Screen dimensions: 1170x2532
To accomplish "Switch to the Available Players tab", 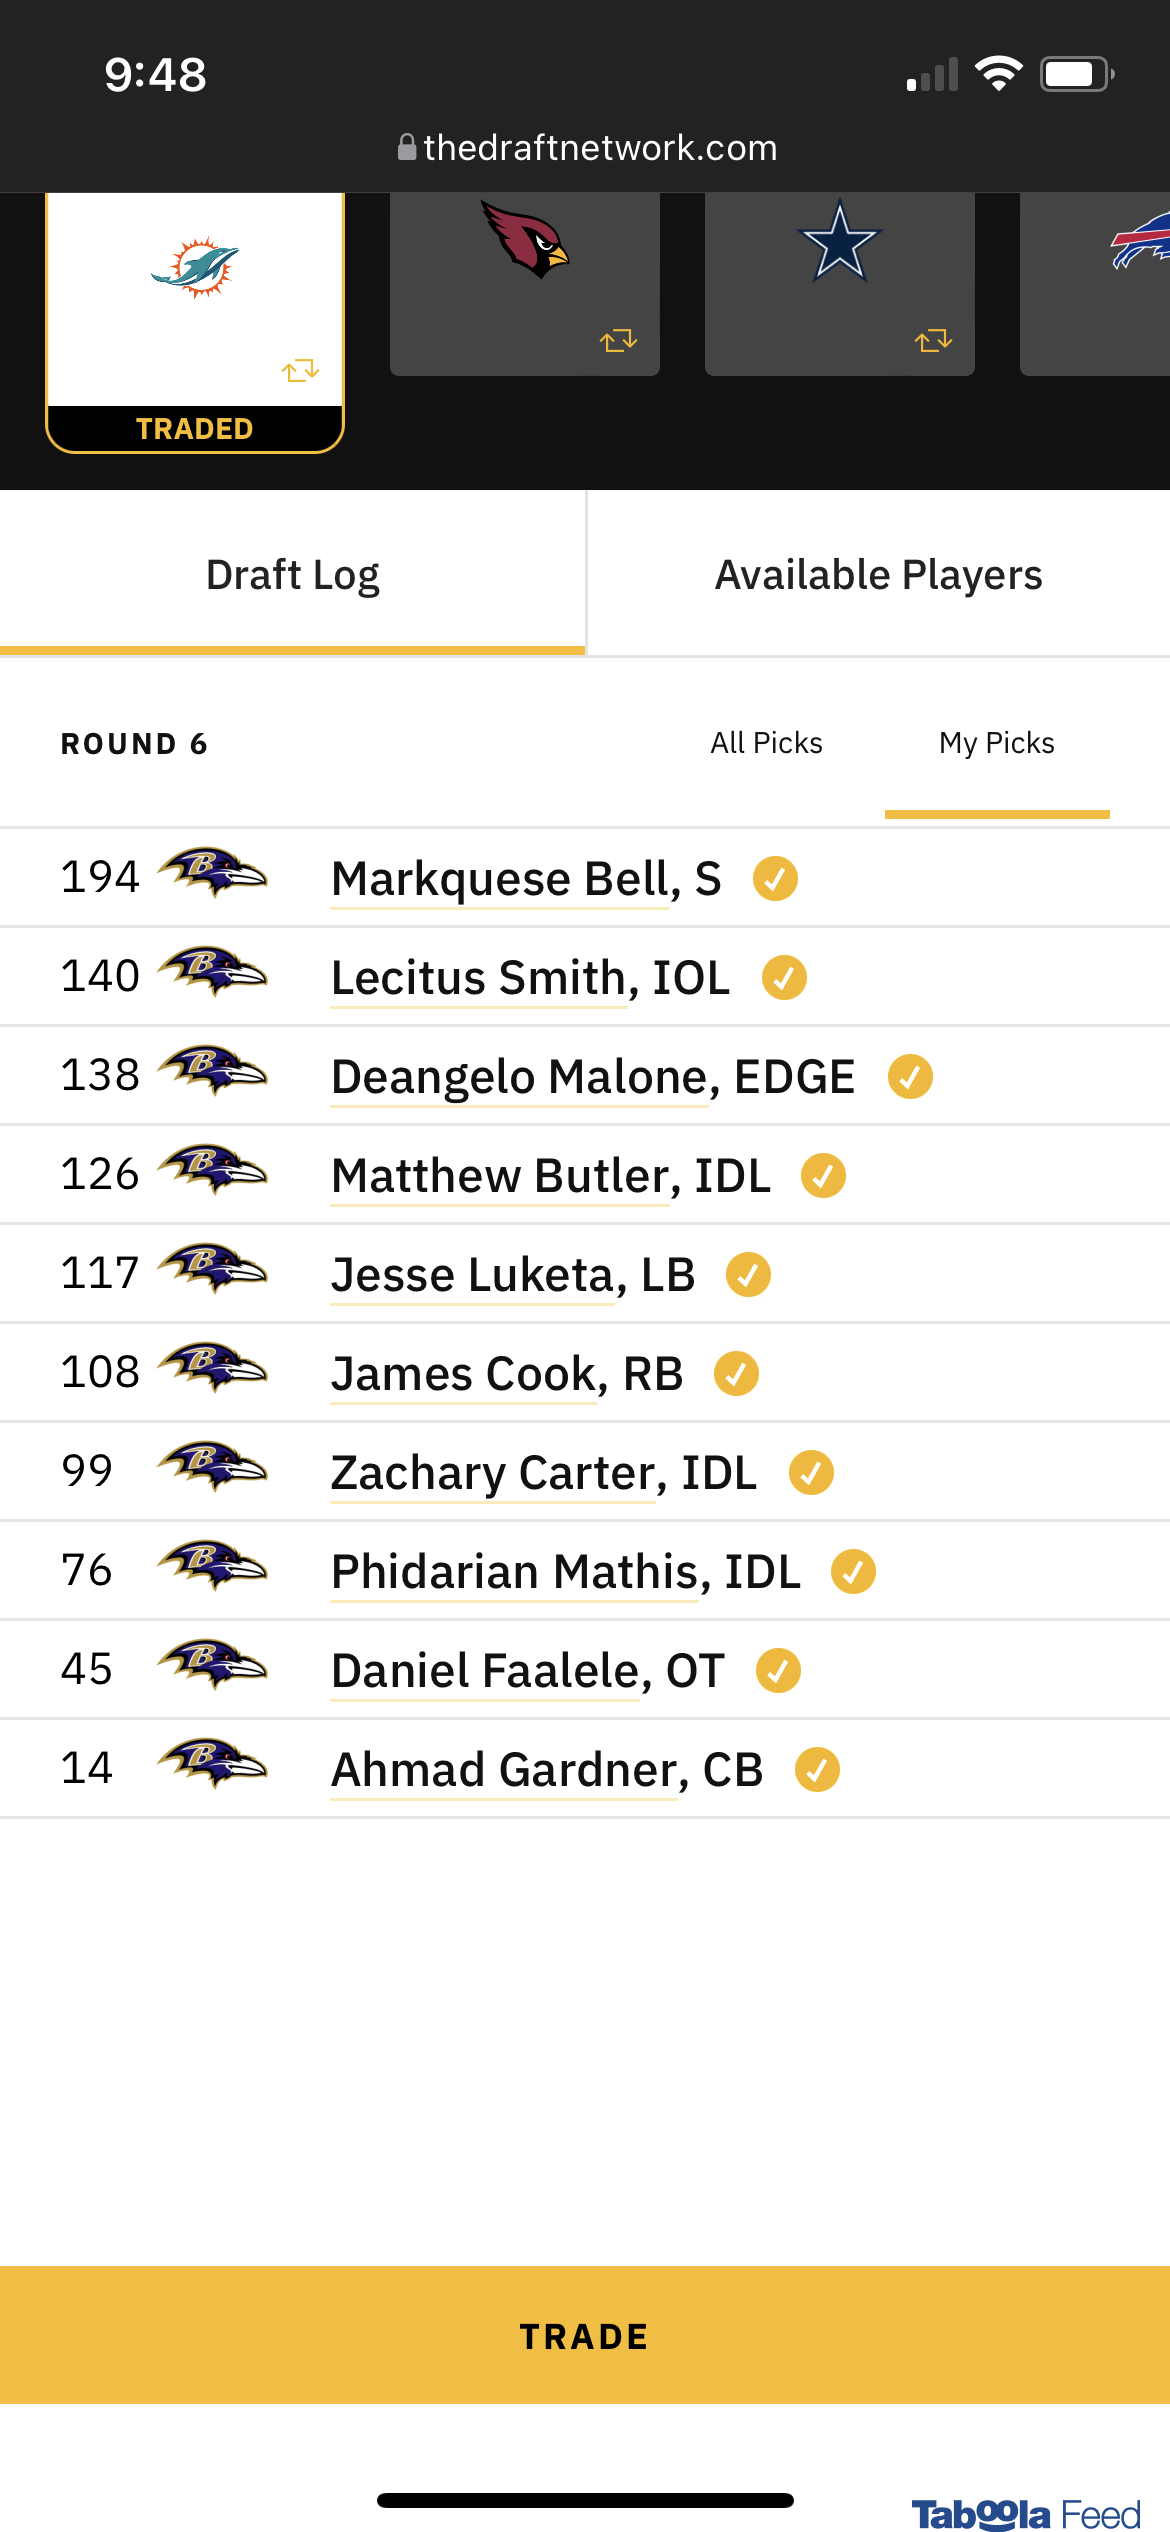I will click(878, 574).
